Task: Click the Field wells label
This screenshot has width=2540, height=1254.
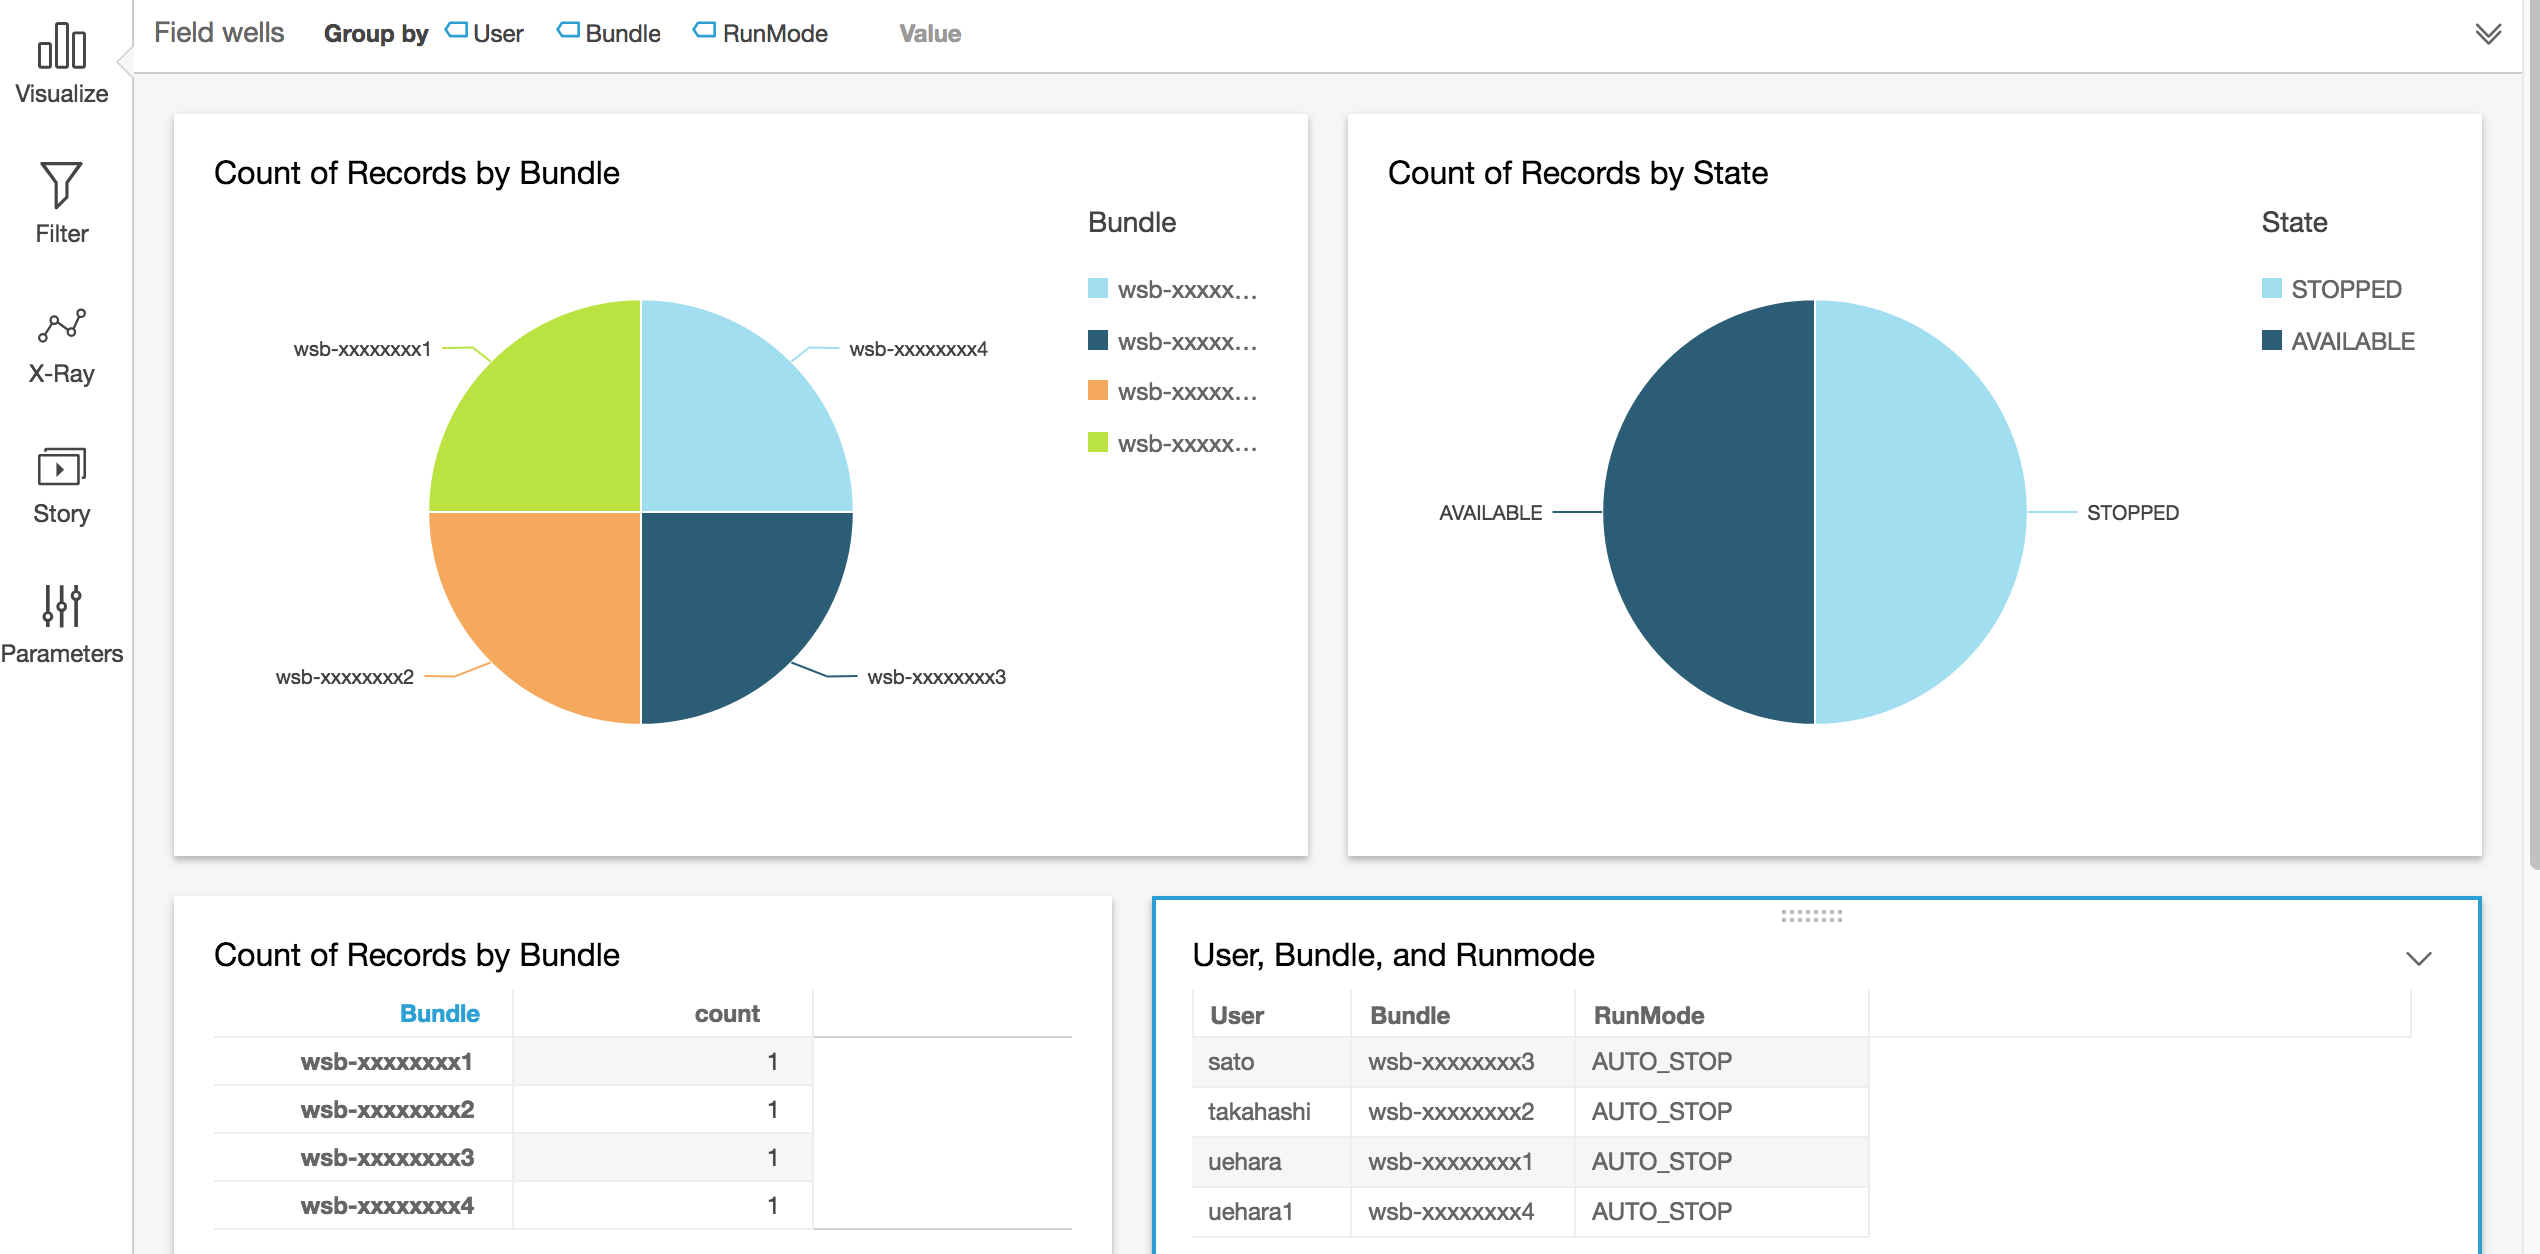Action: pos(219,33)
